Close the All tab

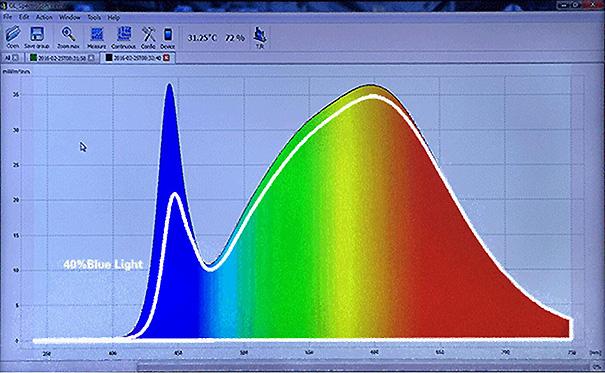click(x=15, y=58)
